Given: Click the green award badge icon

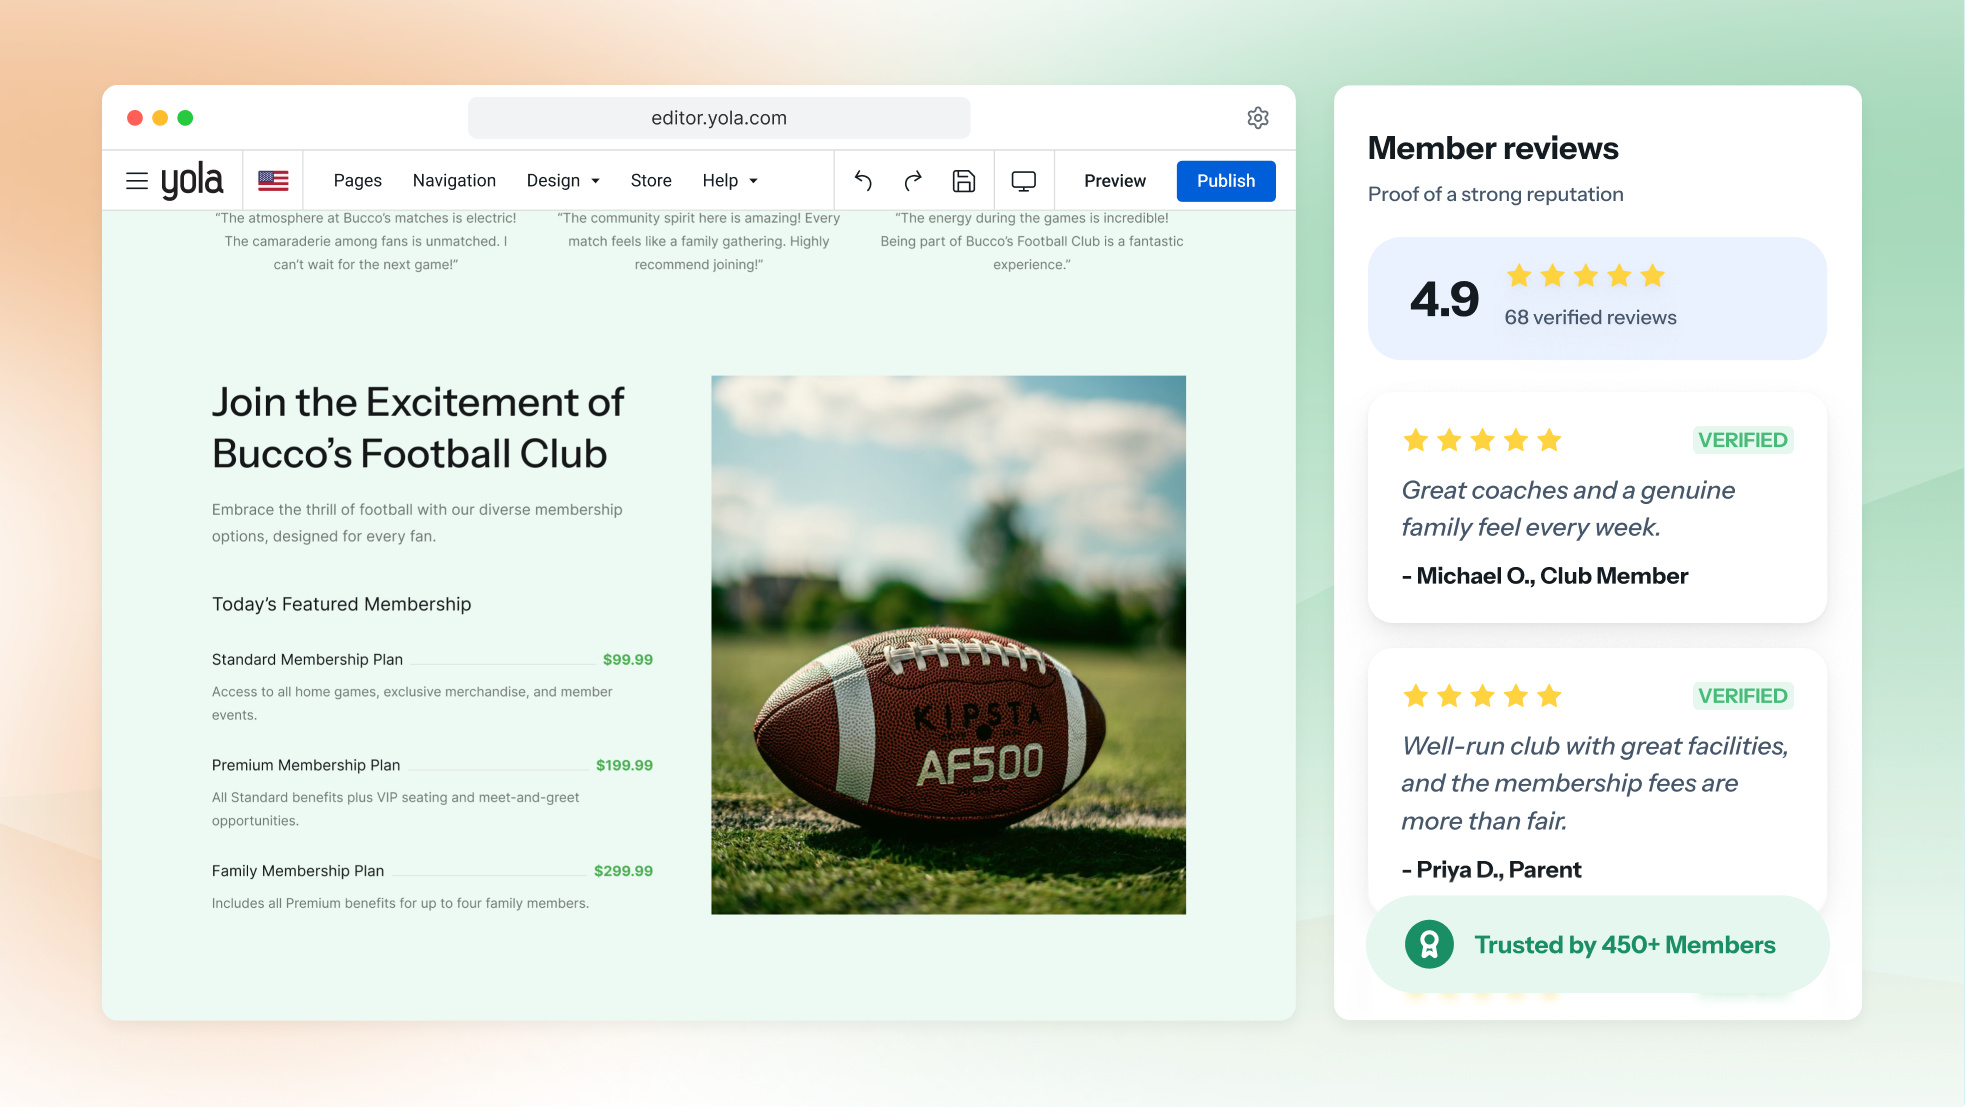Looking at the screenshot, I should [1429, 944].
